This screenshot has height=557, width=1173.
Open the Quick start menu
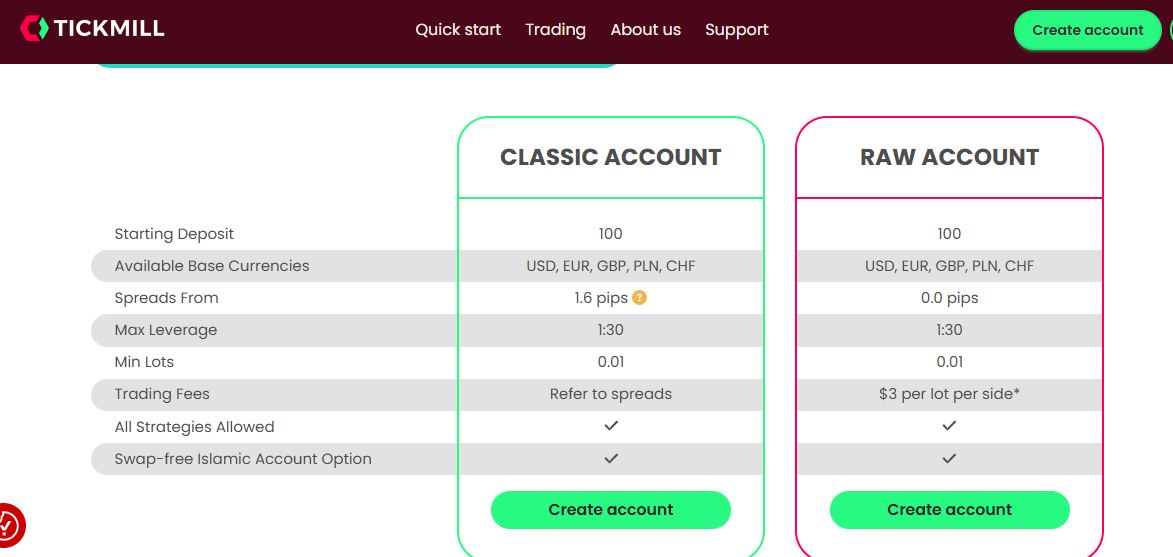click(458, 30)
